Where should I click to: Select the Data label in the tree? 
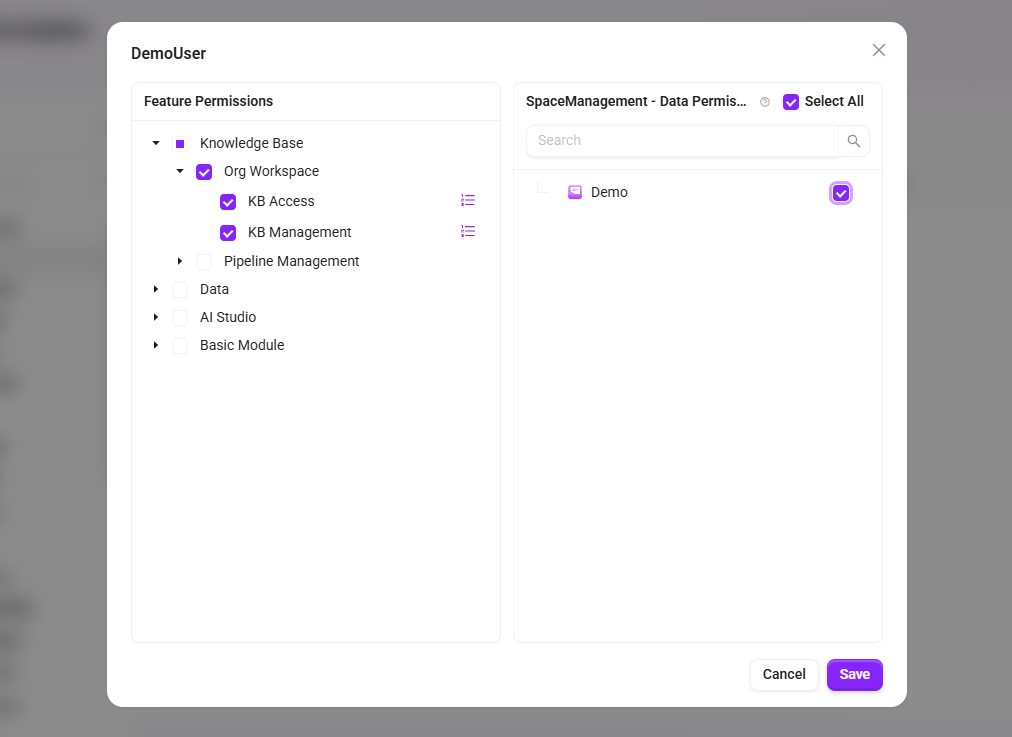214,289
